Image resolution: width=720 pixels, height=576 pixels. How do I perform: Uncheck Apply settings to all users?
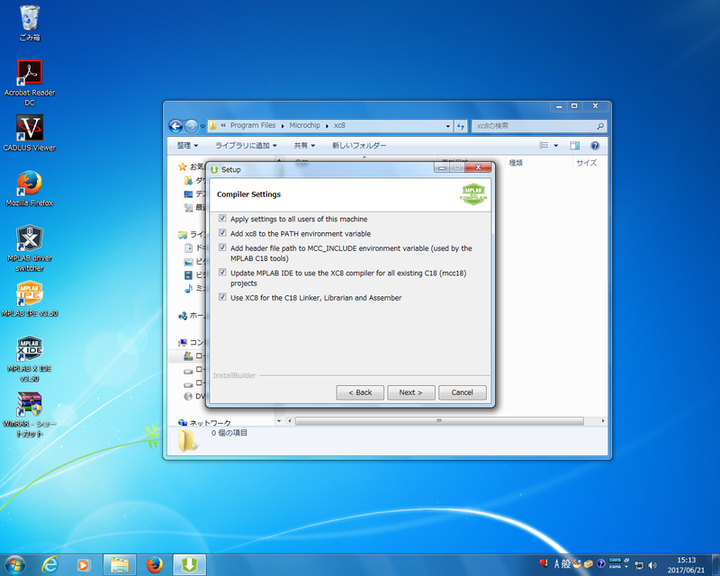(222, 219)
